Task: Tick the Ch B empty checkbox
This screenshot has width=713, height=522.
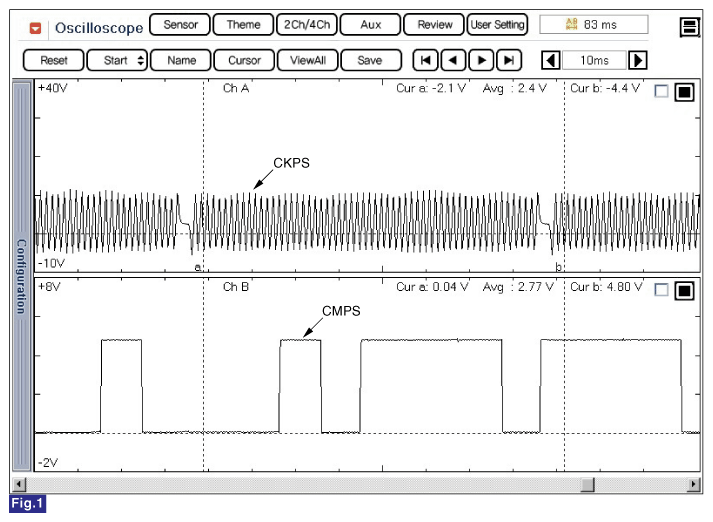Action: [660, 290]
